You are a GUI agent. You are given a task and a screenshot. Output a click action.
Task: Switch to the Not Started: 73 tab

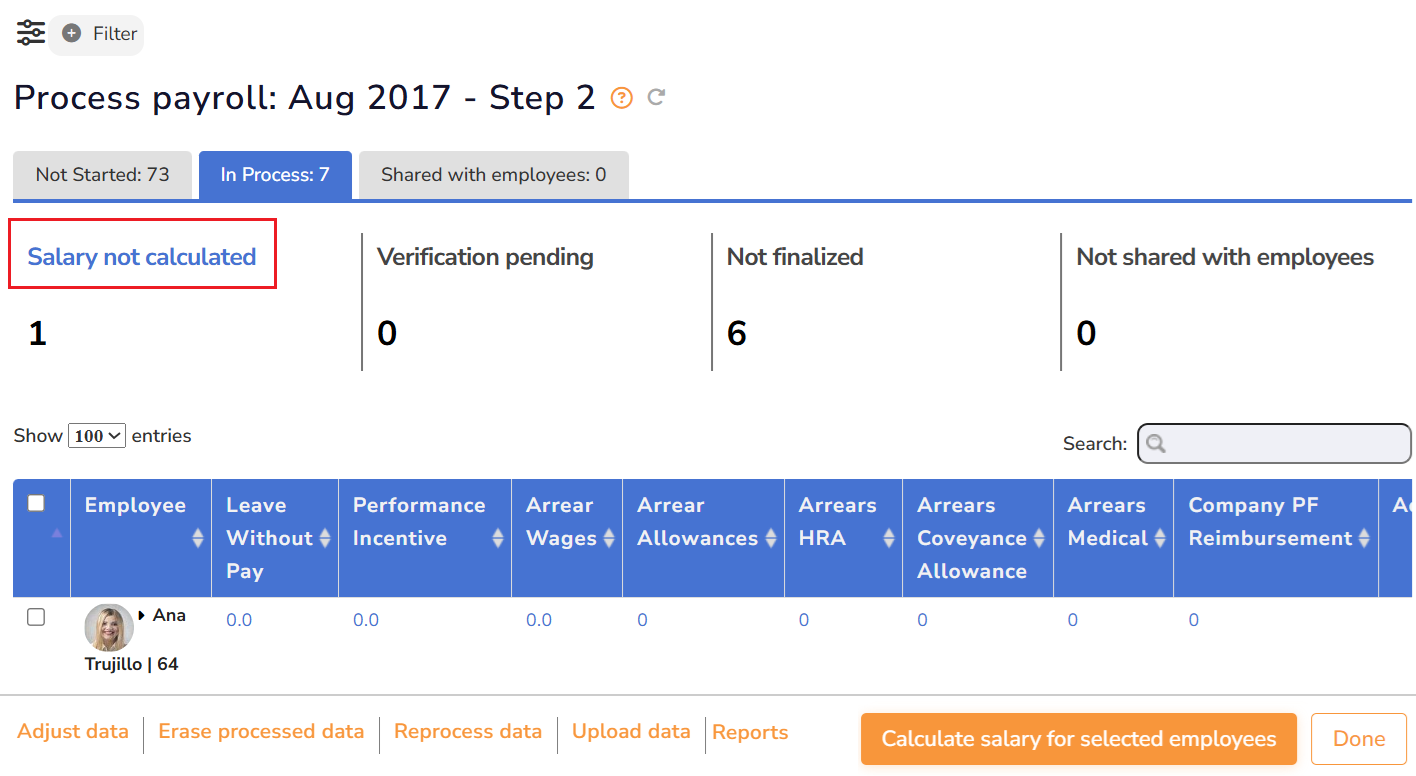(x=102, y=175)
